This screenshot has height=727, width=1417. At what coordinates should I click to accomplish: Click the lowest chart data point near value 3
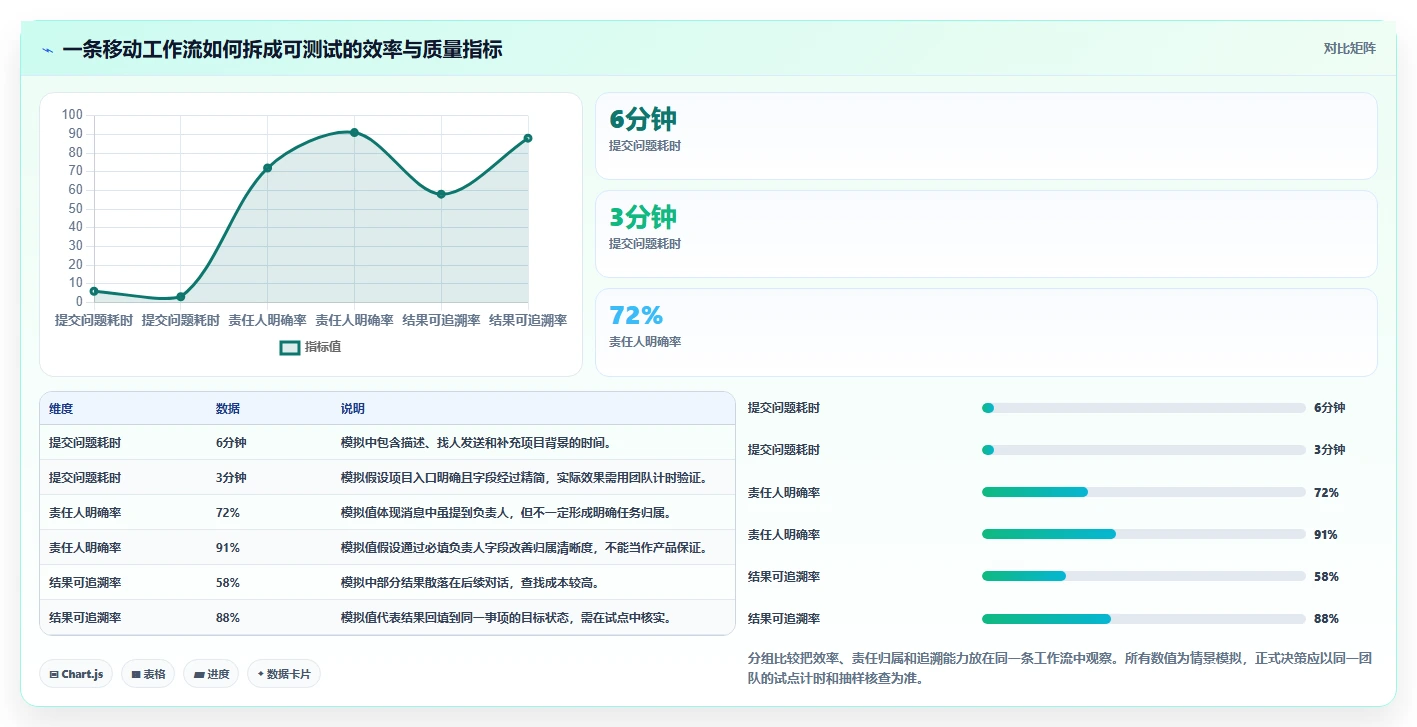coord(180,297)
